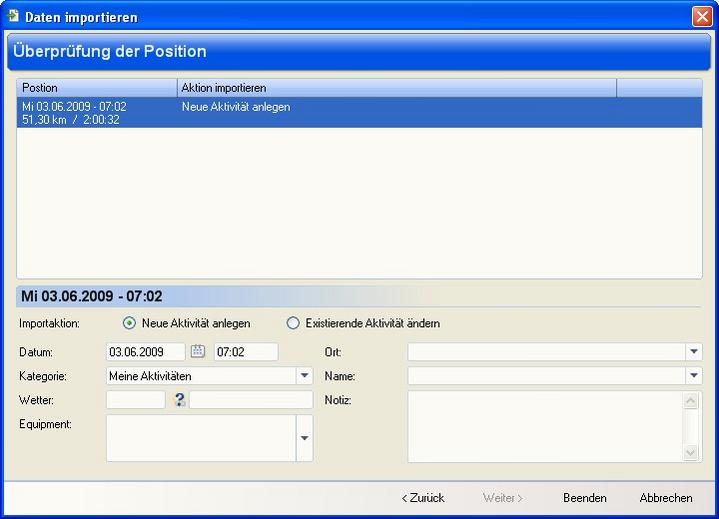The image size is (719, 519).
Task: Open the Ort dropdown list
Action: tap(693, 352)
